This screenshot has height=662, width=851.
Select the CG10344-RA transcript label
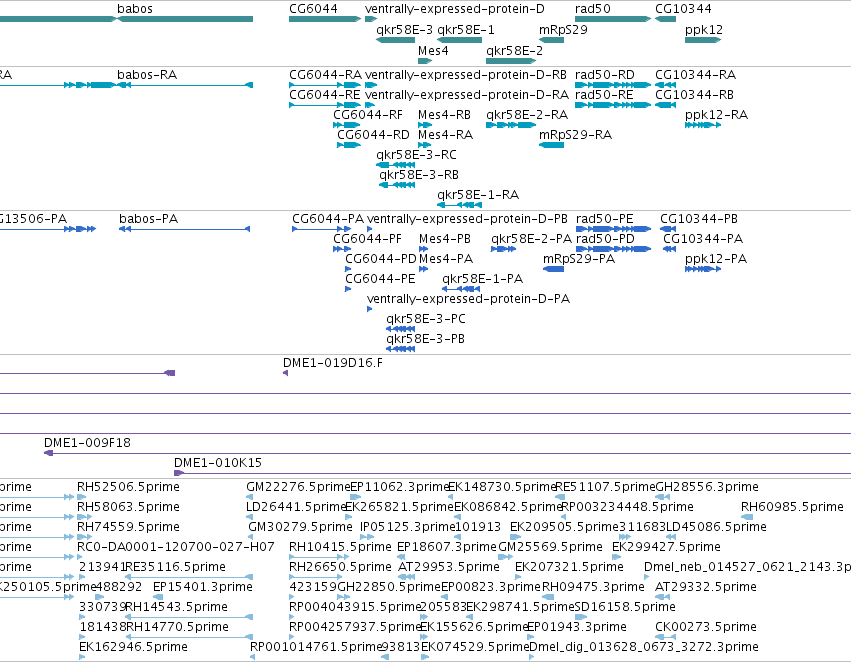click(695, 75)
